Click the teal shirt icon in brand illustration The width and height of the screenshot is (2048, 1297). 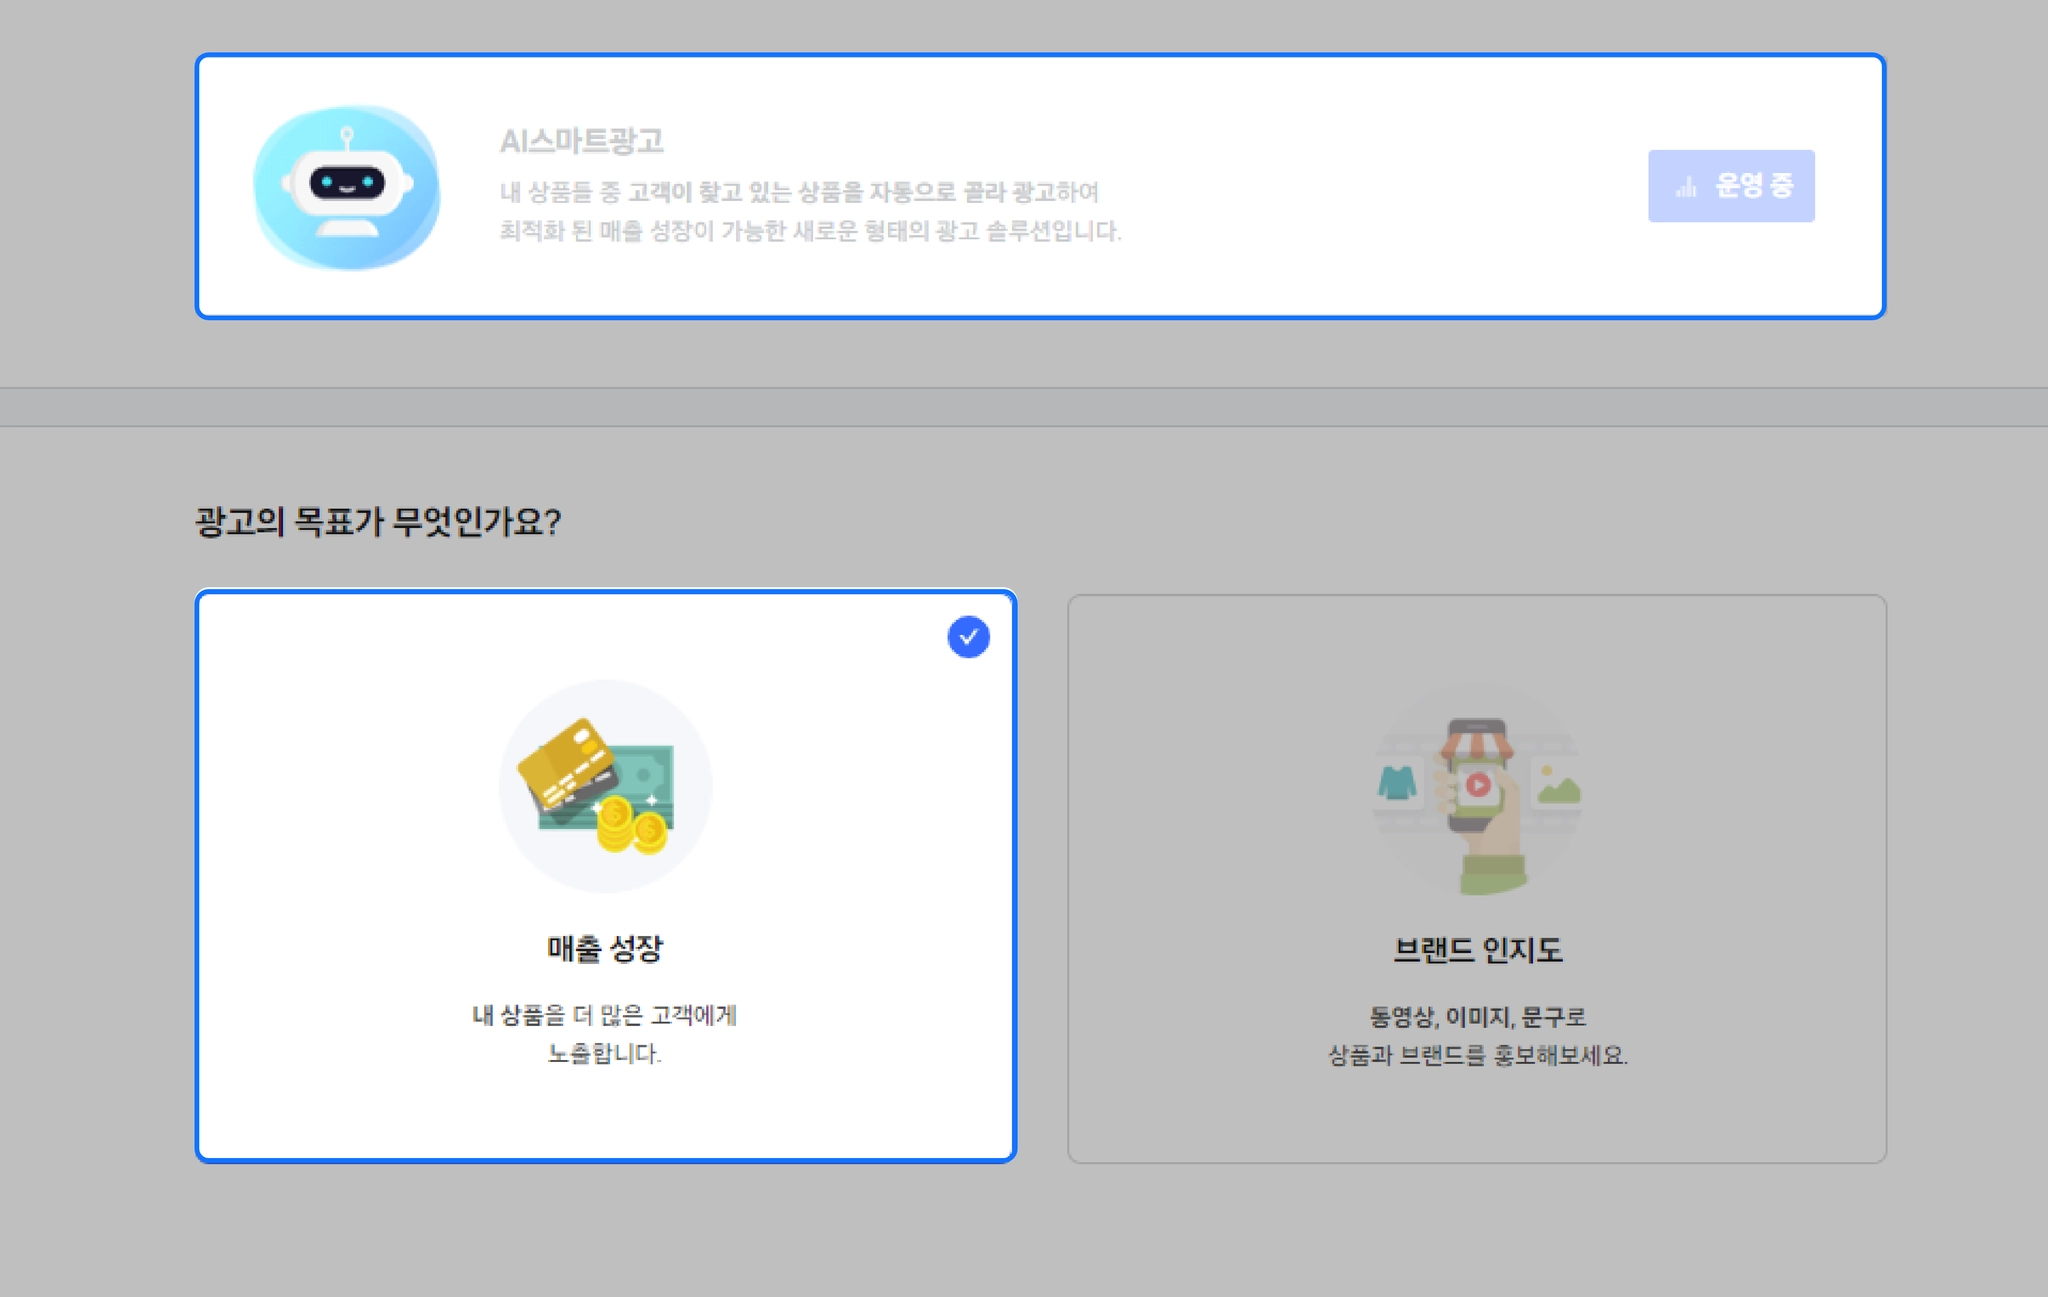(x=1397, y=782)
